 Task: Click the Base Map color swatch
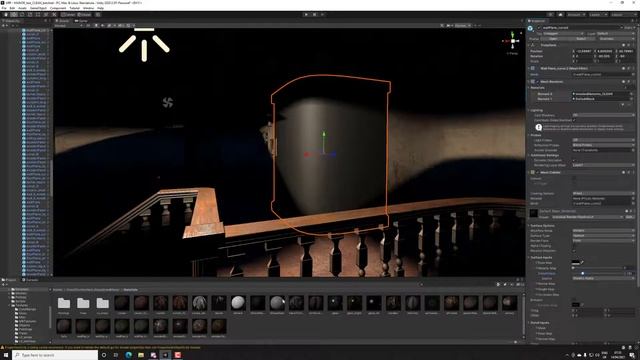point(576,262)
